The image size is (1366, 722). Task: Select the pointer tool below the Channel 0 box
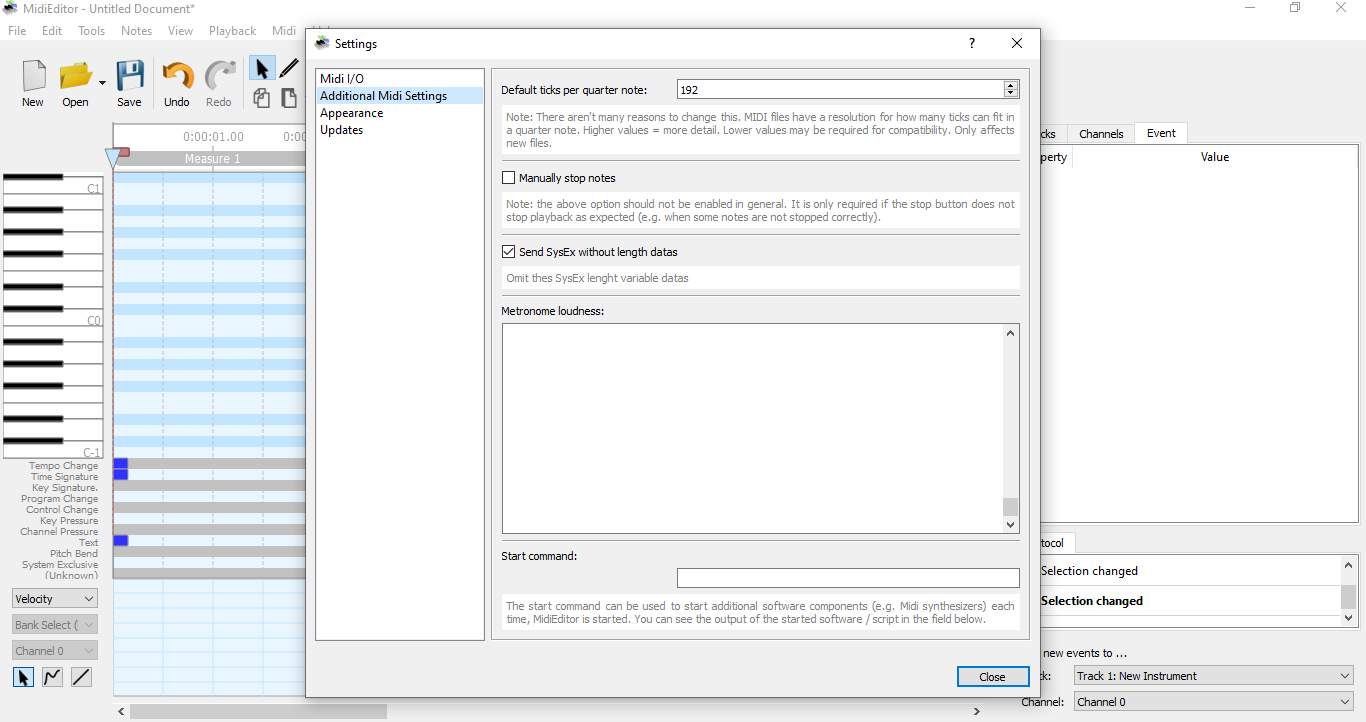tap(24, 677)
